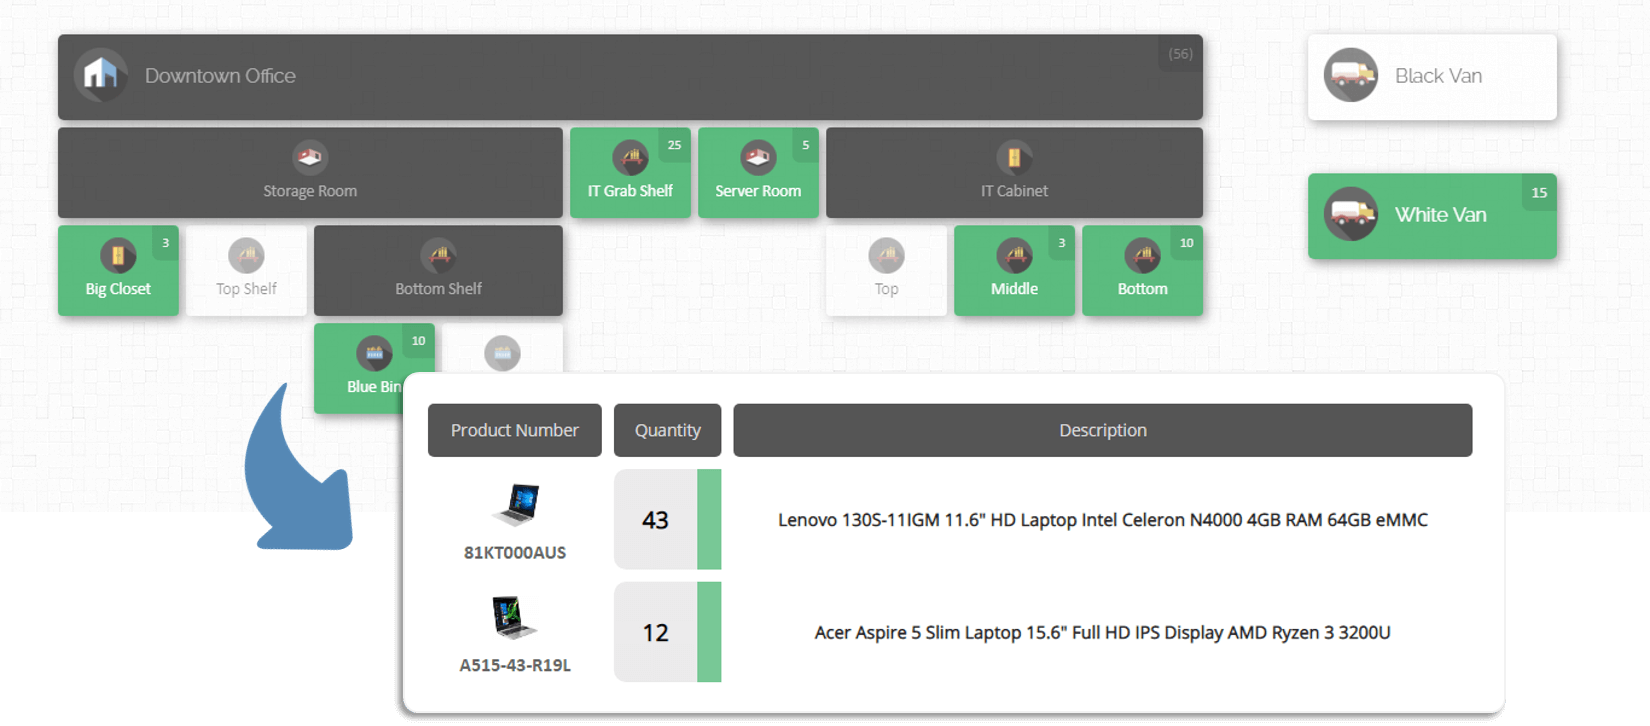Image resolution: width=1650 pixels, height=726 pixels.
Task: Click the Acer Aspire laptop thumbnail
Action: [x=514, y=617]
